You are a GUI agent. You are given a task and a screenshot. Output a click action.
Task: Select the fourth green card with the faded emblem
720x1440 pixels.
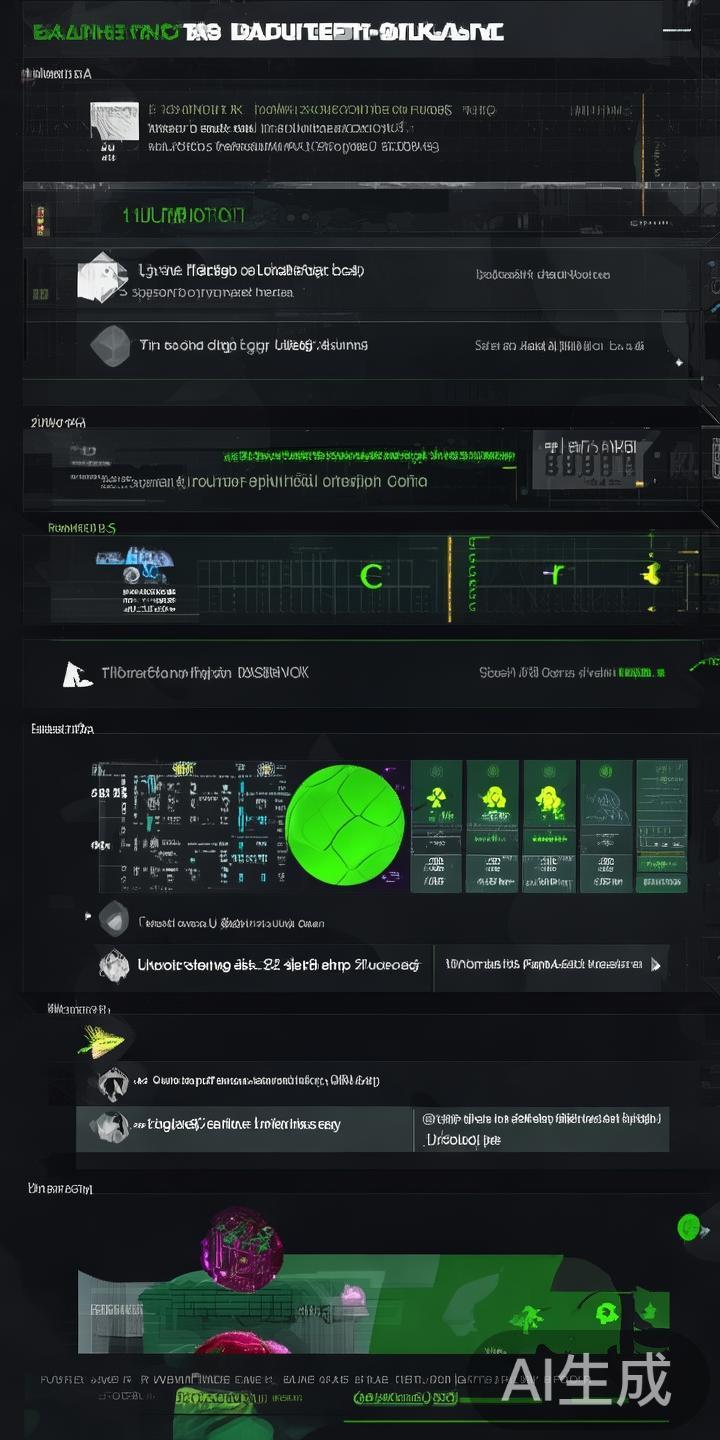[x=606, y=825]
